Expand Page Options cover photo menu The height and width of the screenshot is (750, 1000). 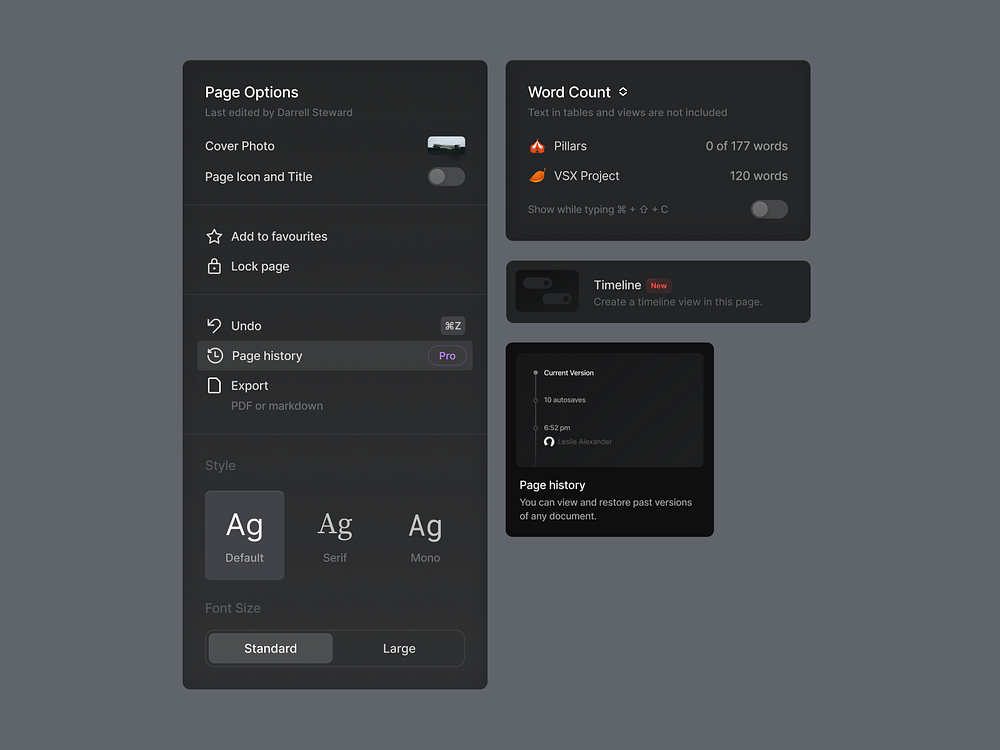point(444,146)
